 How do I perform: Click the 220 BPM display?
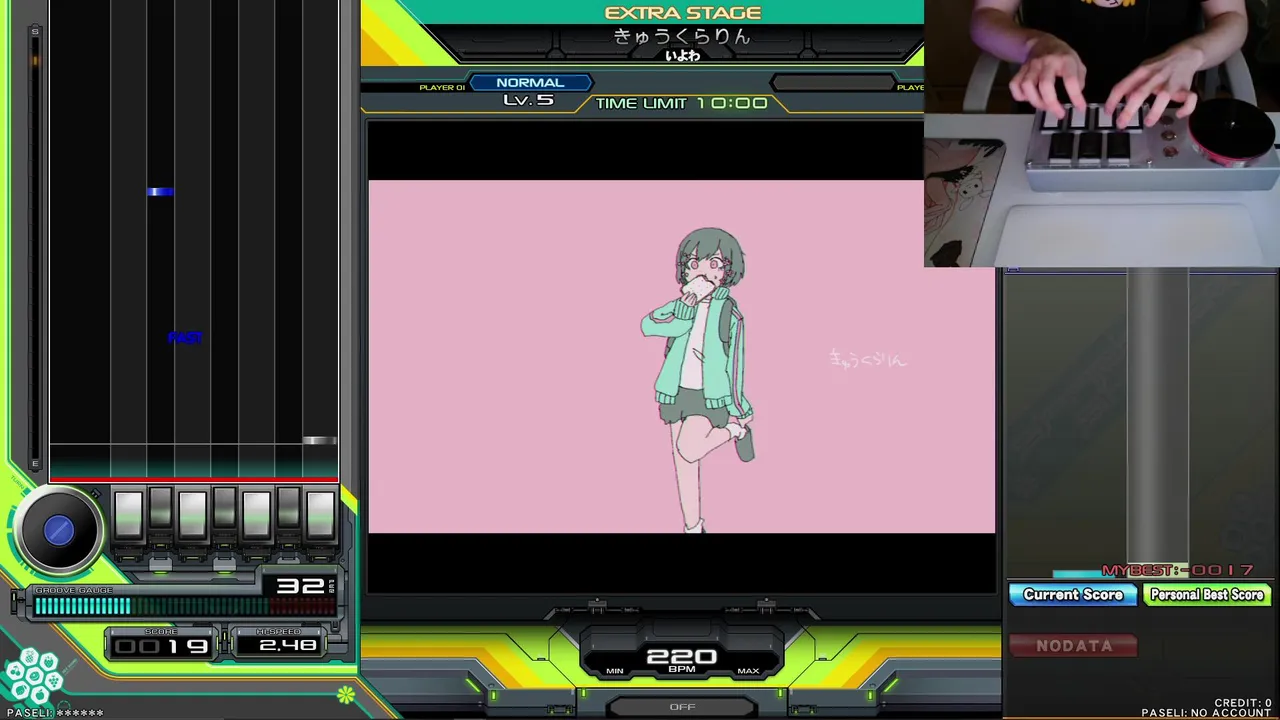(682, 658)
